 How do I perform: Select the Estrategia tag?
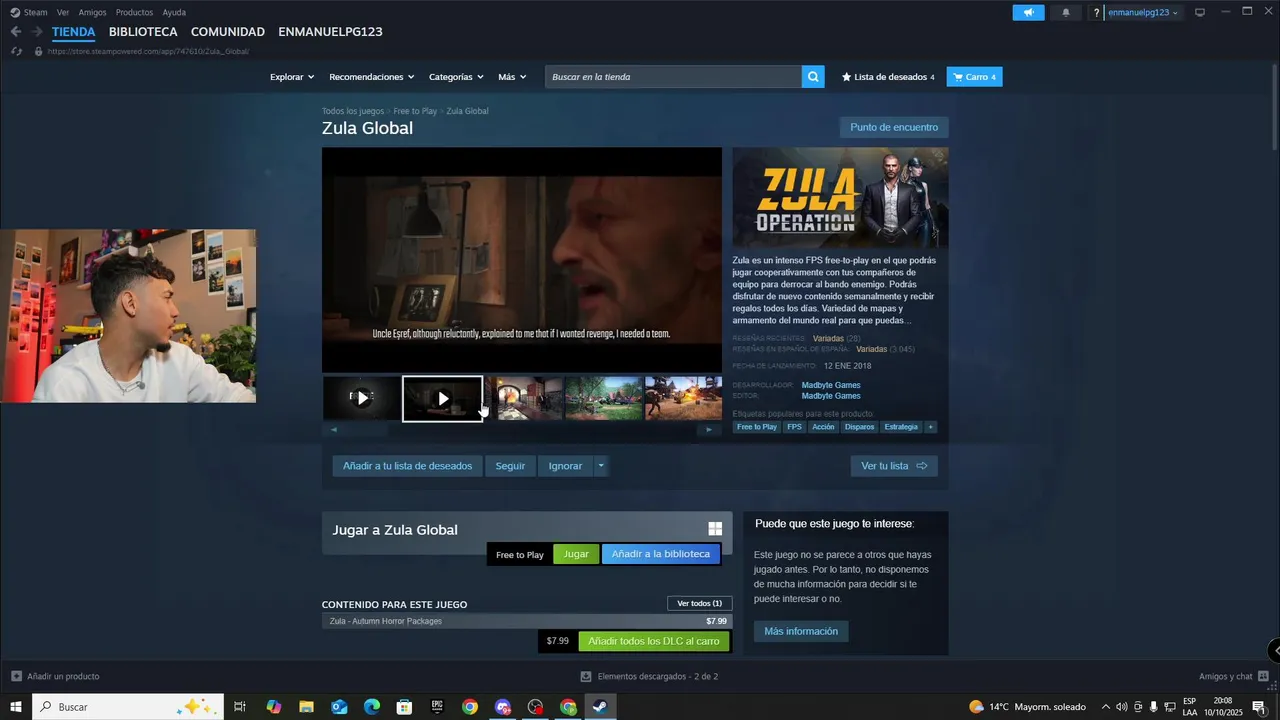pyautogui.click(x=900, y=427)
